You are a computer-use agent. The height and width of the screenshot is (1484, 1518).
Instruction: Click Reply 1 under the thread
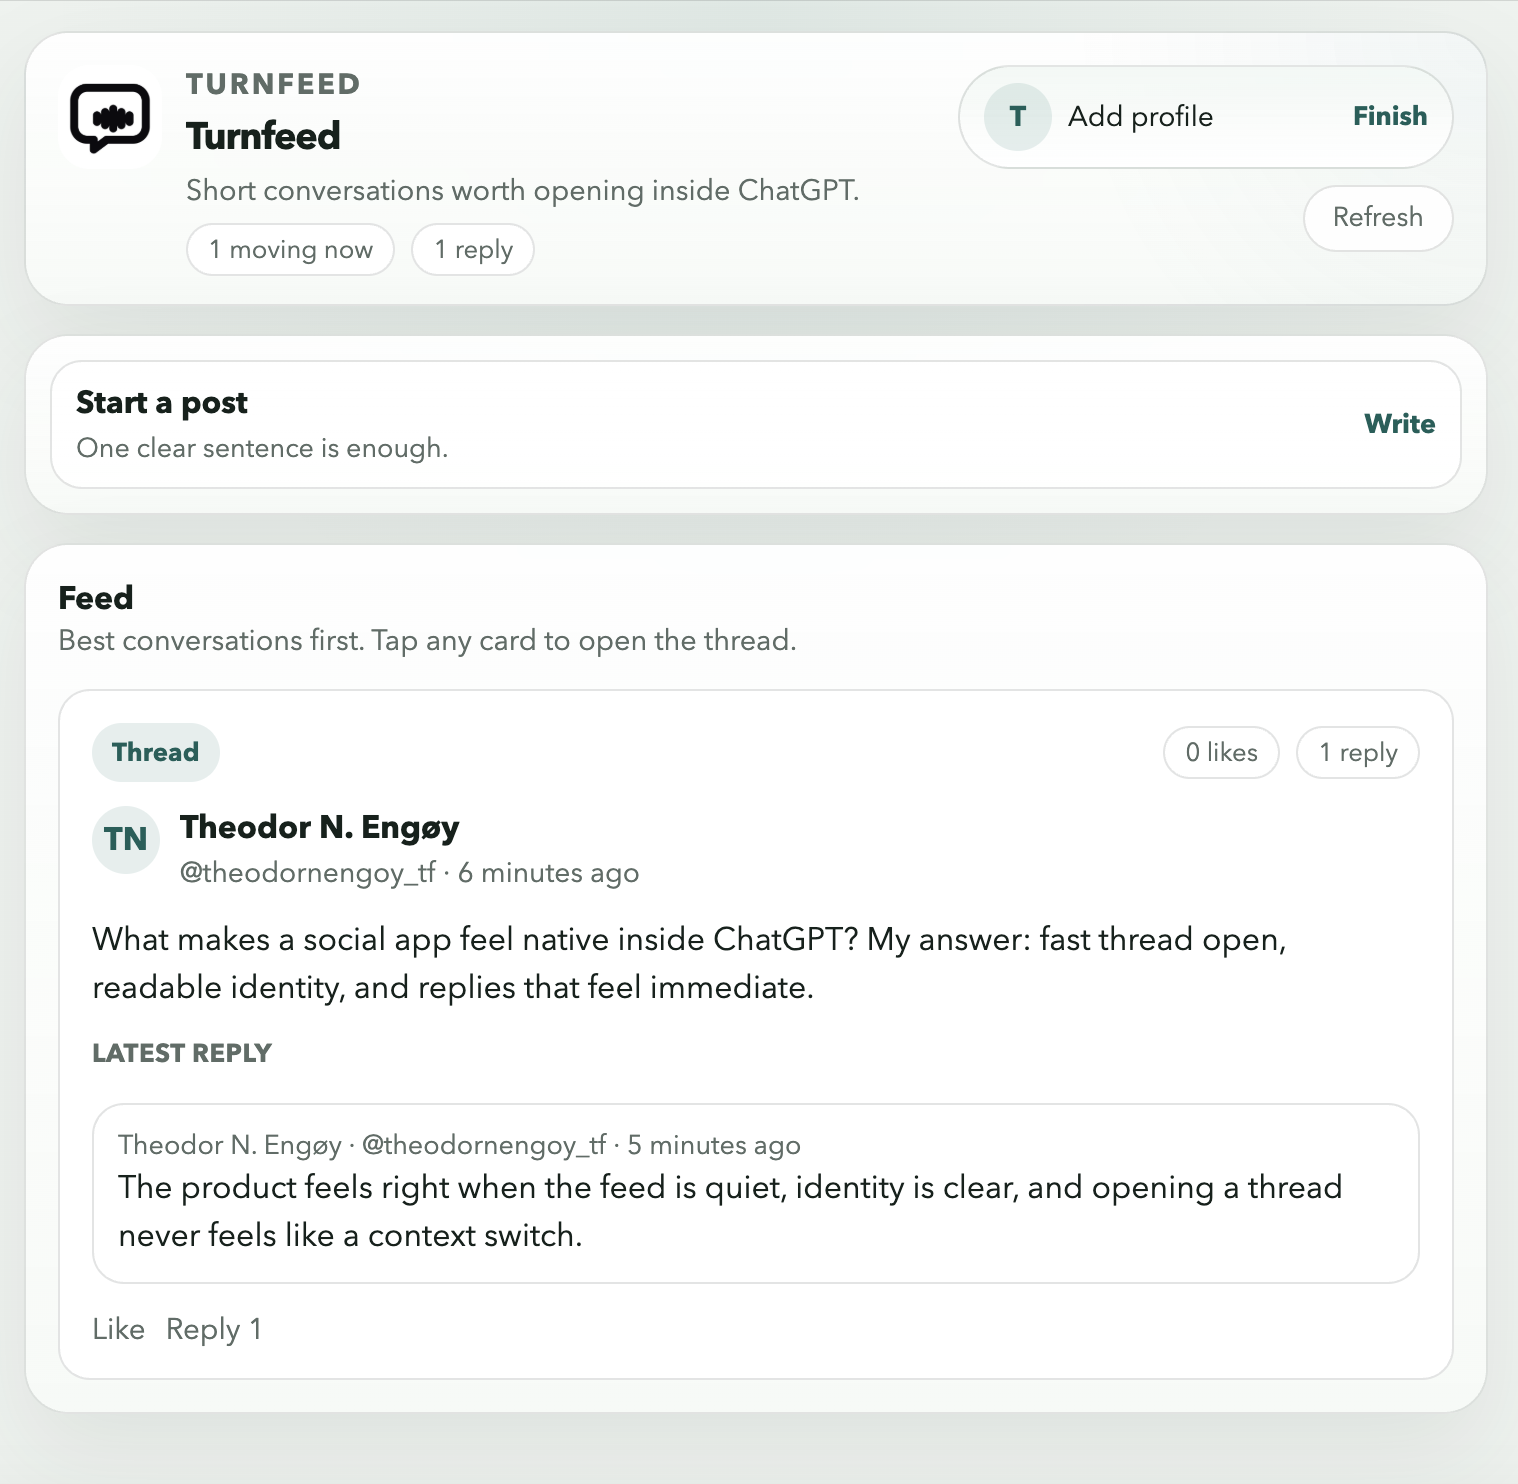click(x=213, y=1329)
